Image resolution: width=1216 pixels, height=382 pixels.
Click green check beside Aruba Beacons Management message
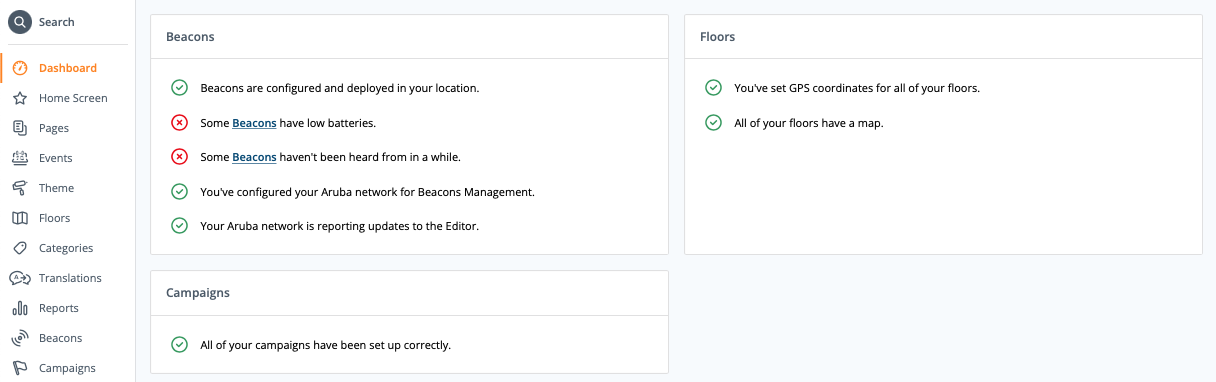(180, 191)
